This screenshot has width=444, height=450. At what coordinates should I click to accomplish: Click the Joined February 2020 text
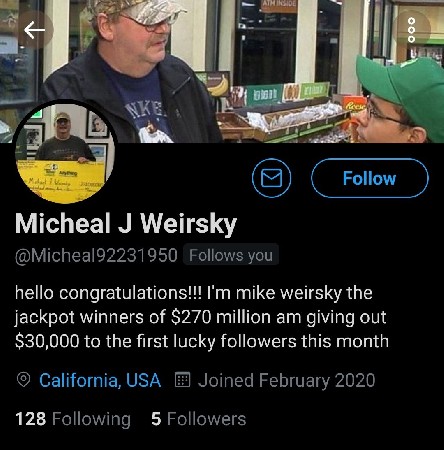pos(286,380)
